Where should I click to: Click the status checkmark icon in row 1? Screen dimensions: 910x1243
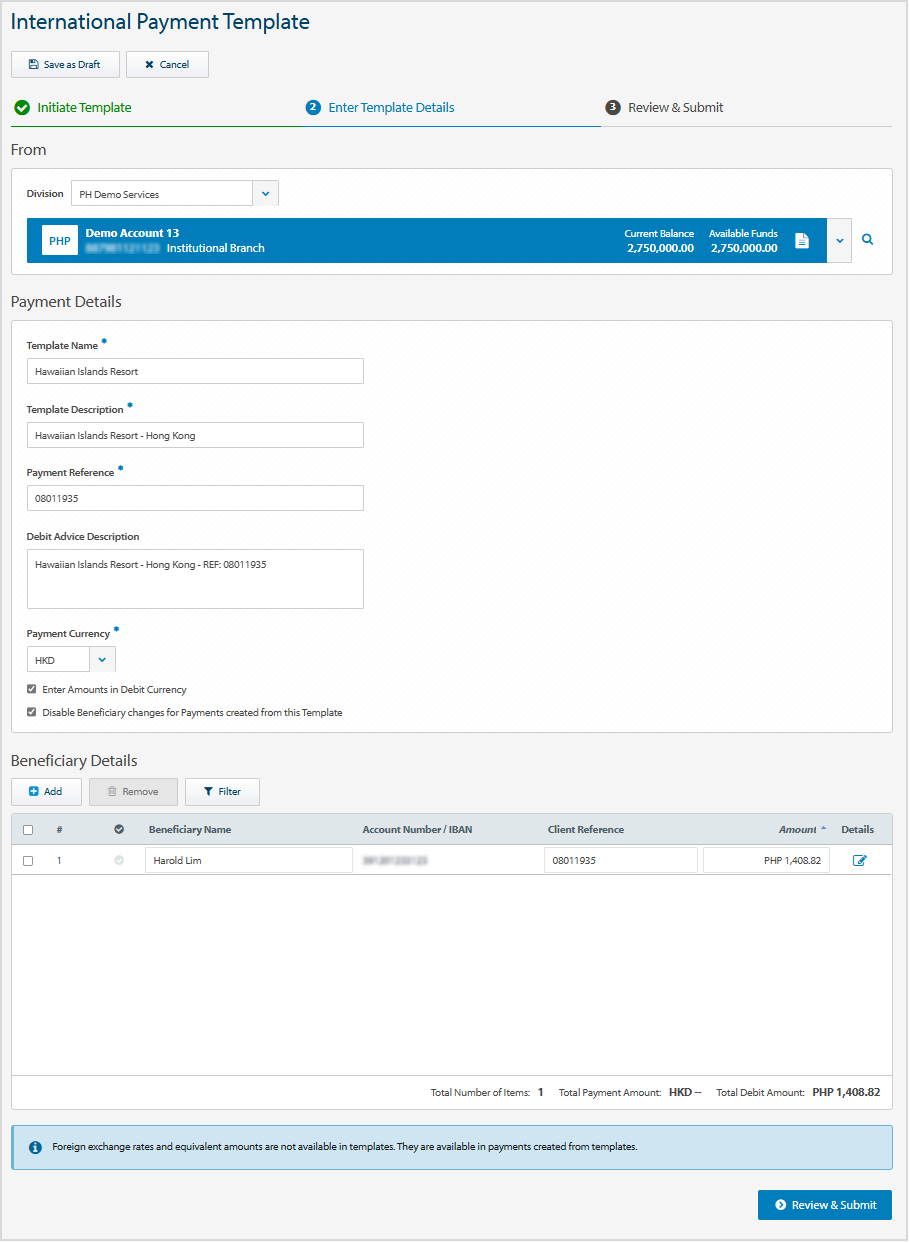119,860
